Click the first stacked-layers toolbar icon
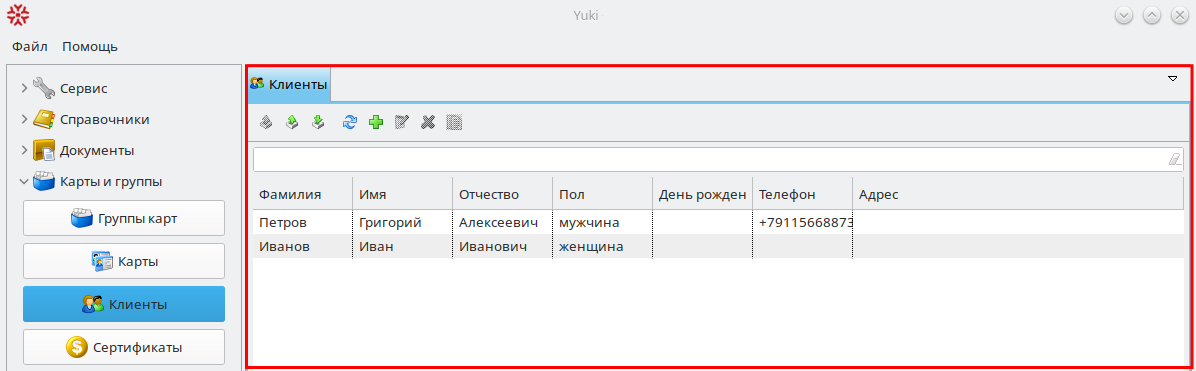Viewport: 1196px width, 371px height. point(265,122)
